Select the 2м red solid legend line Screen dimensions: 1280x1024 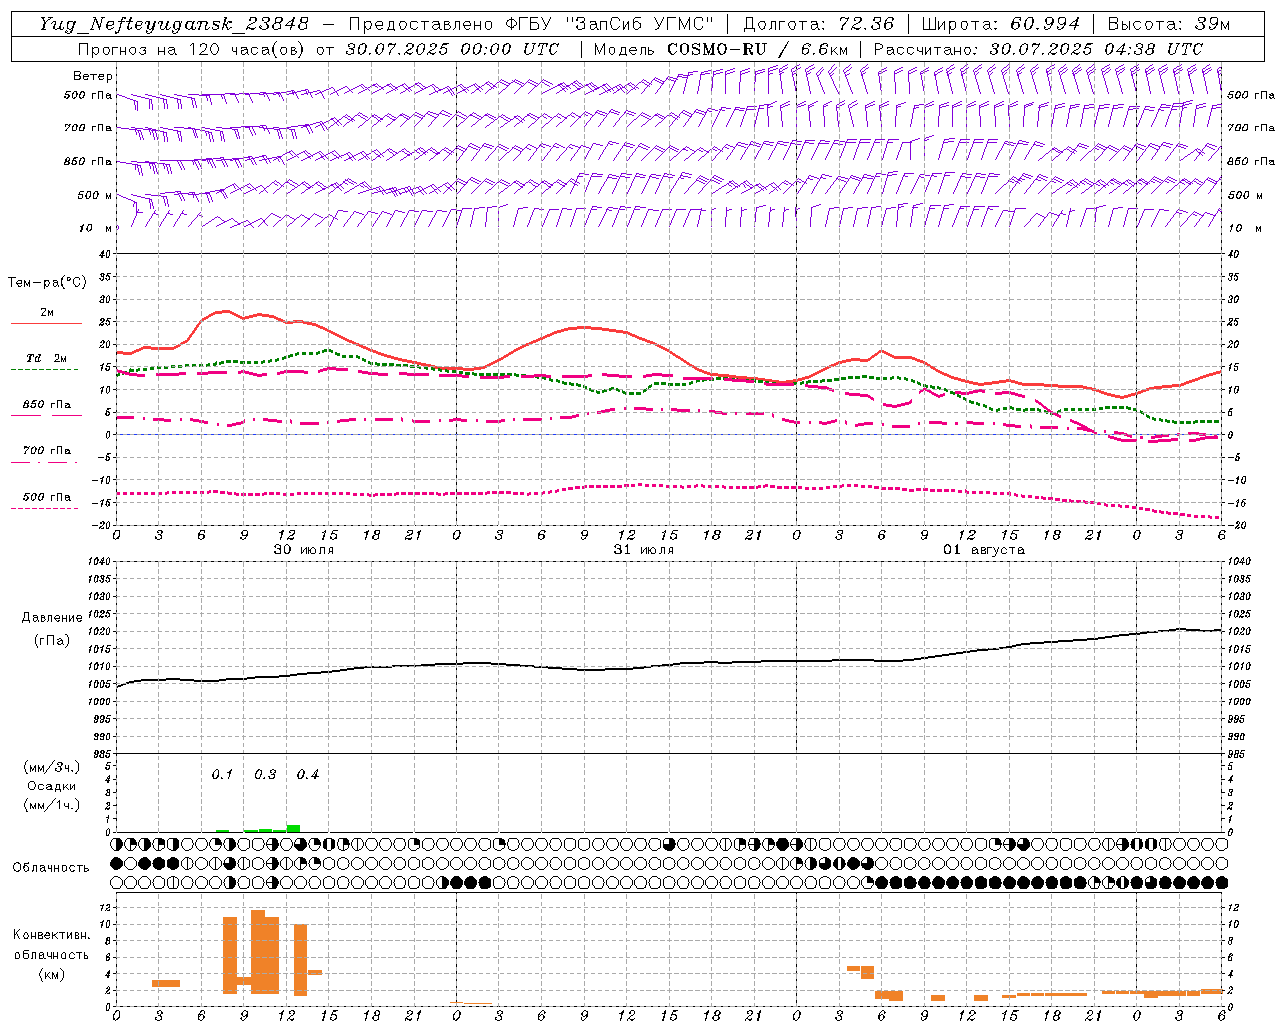click(x=46, y=324)
